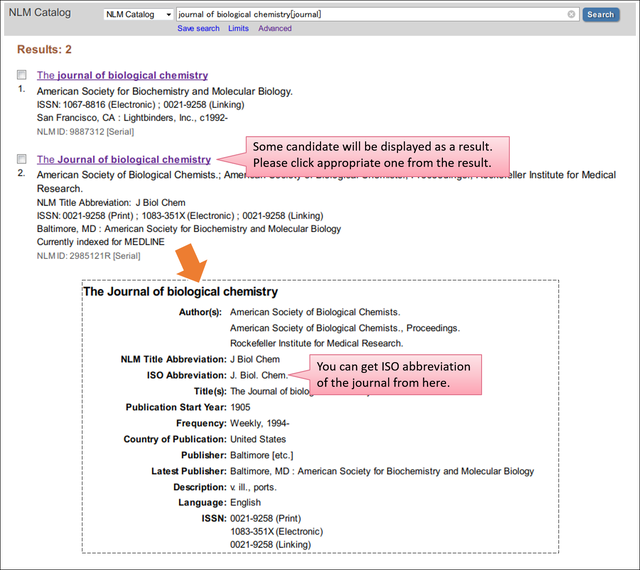Select ISSN '1083-351X (Electronic)' in detail panel

point(277,532)
